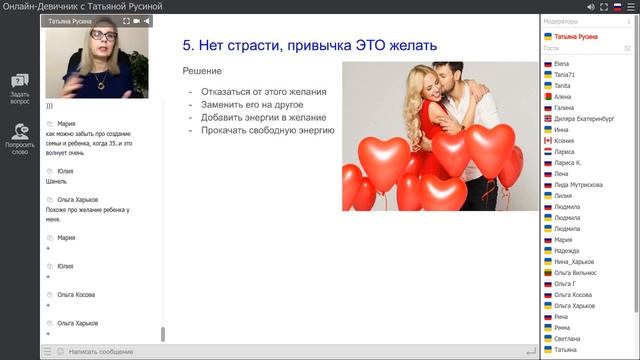Open the emoji picker in message field
Viewport: 640px width, 360px height.
point(60,351)
